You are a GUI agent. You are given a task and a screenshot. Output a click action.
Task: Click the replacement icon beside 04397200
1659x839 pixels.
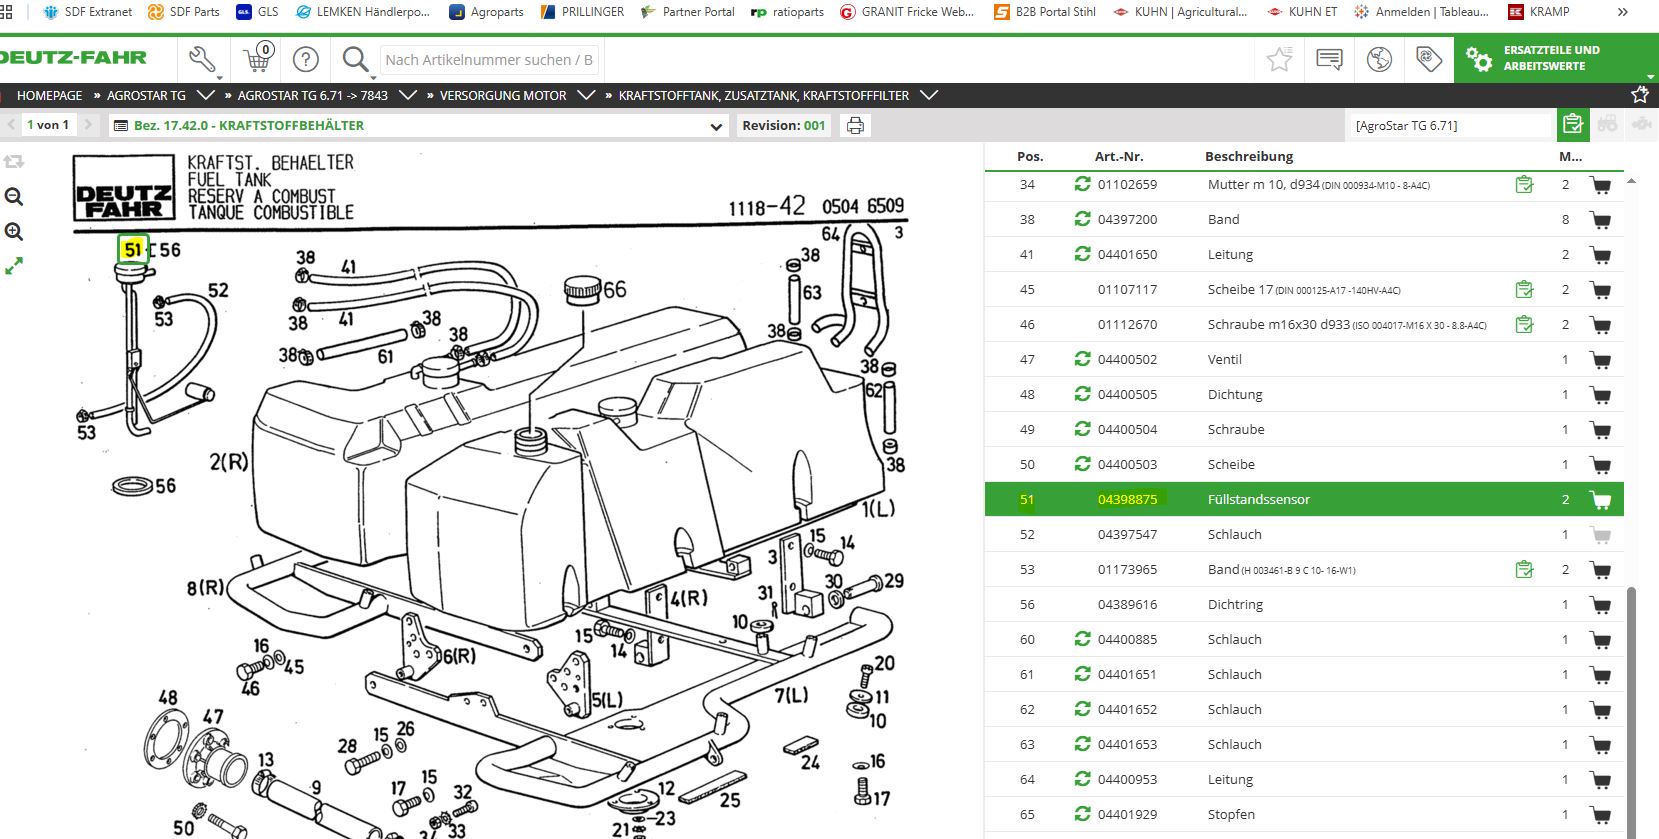tap(1082, 219)
